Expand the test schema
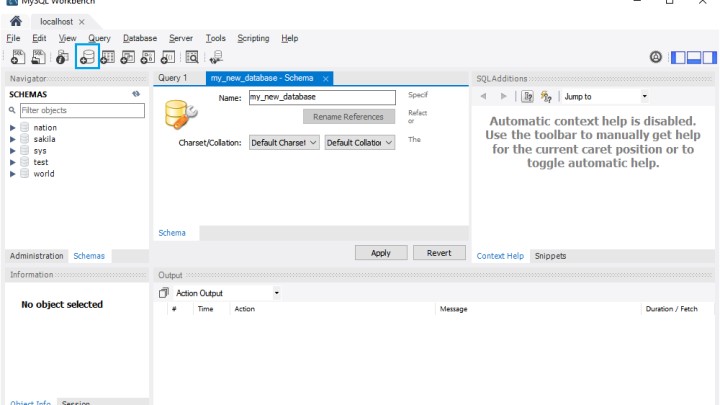Image resolution: width=720 pixels, height=405 pixels. click(x=12, y=162)
